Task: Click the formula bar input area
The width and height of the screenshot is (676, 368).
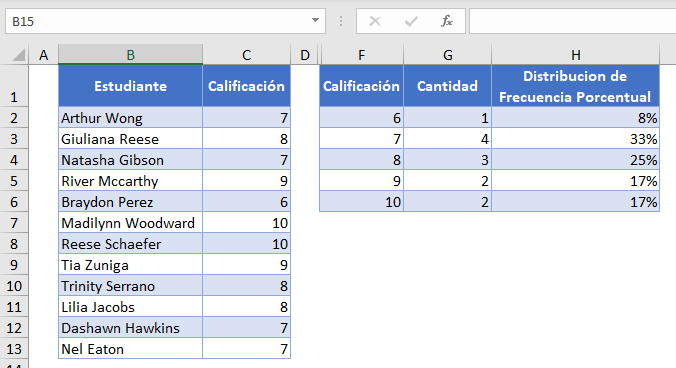Action: (573, 21)
